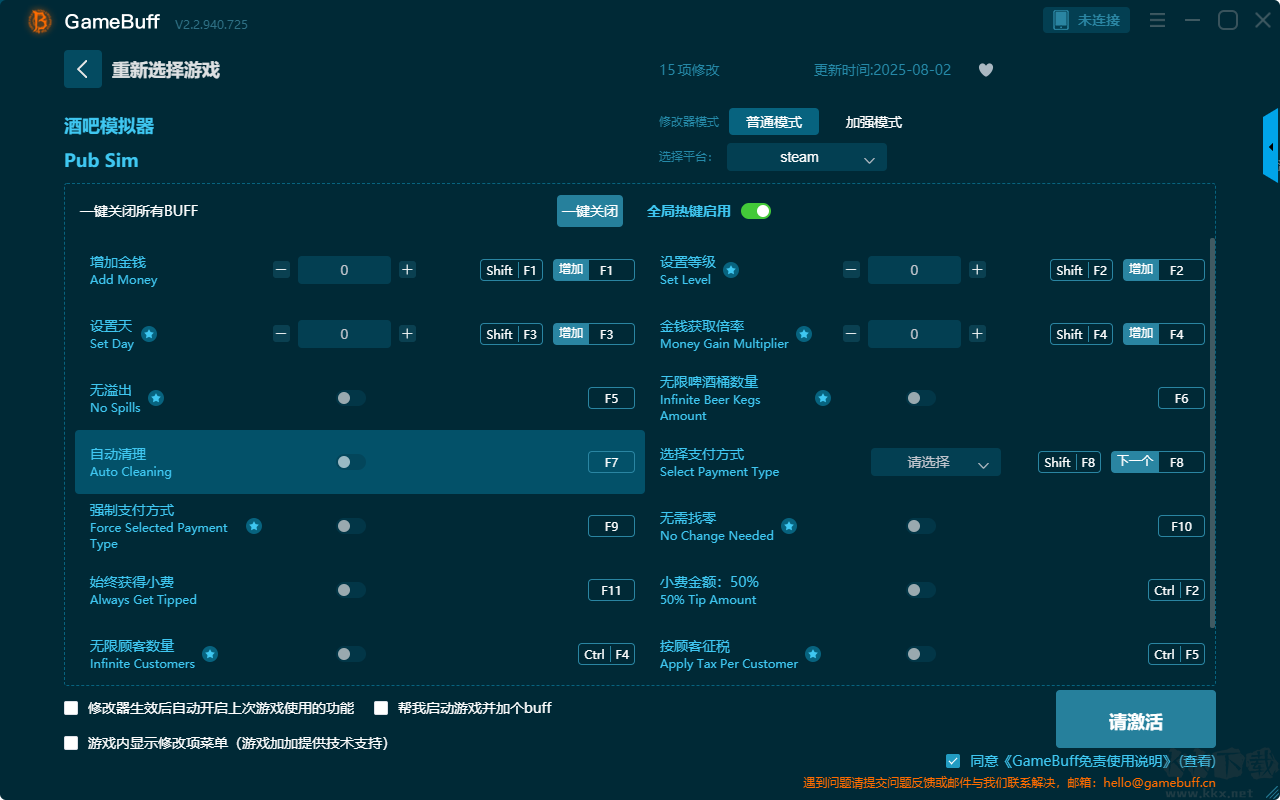The height and width of the screenshot is (800, 1280).
Task: Turn on Auto Cleaning toggle
Action: (x=351, y=462)
